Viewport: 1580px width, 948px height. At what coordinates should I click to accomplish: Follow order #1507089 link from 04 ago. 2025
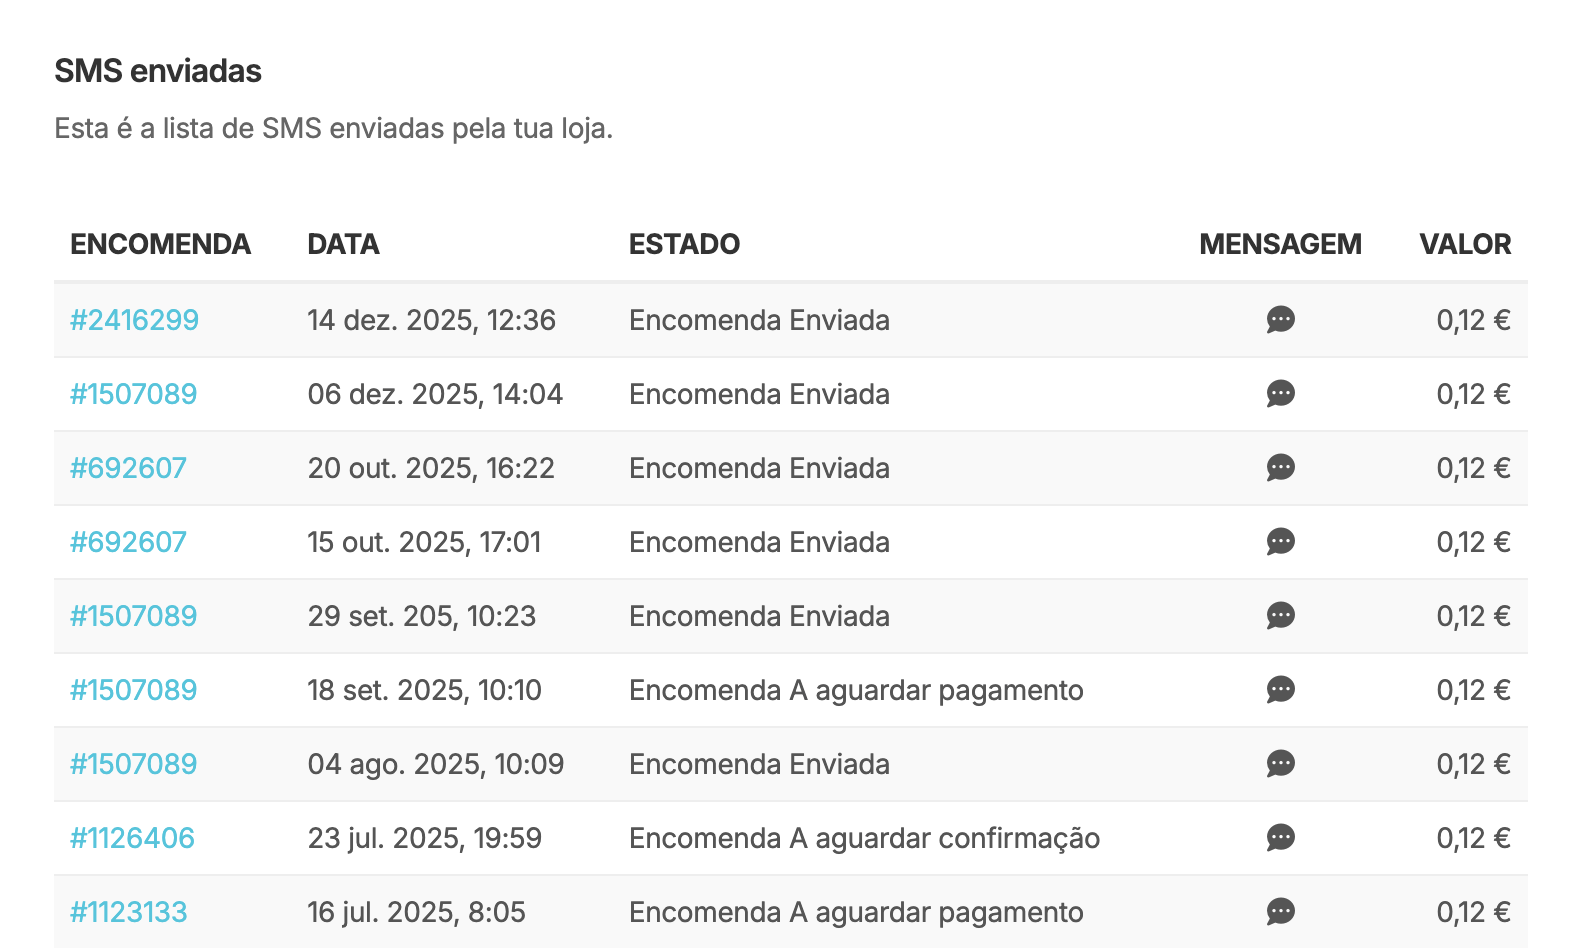tap(133, 764)
